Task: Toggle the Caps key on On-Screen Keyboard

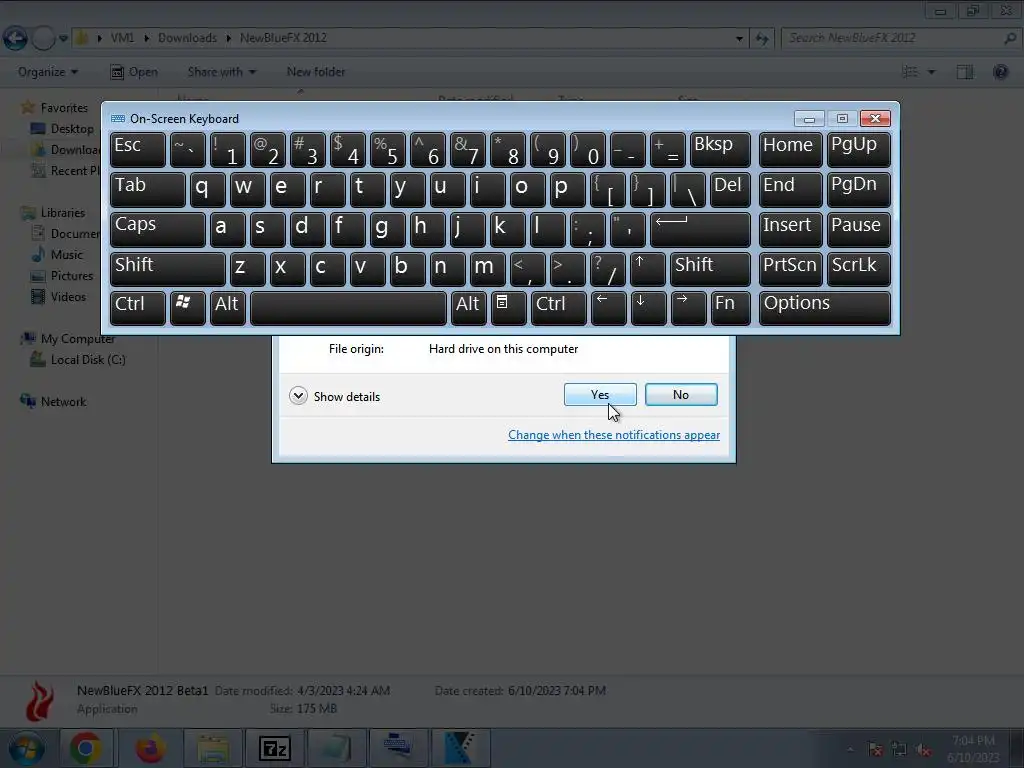Action: (158, 230)
